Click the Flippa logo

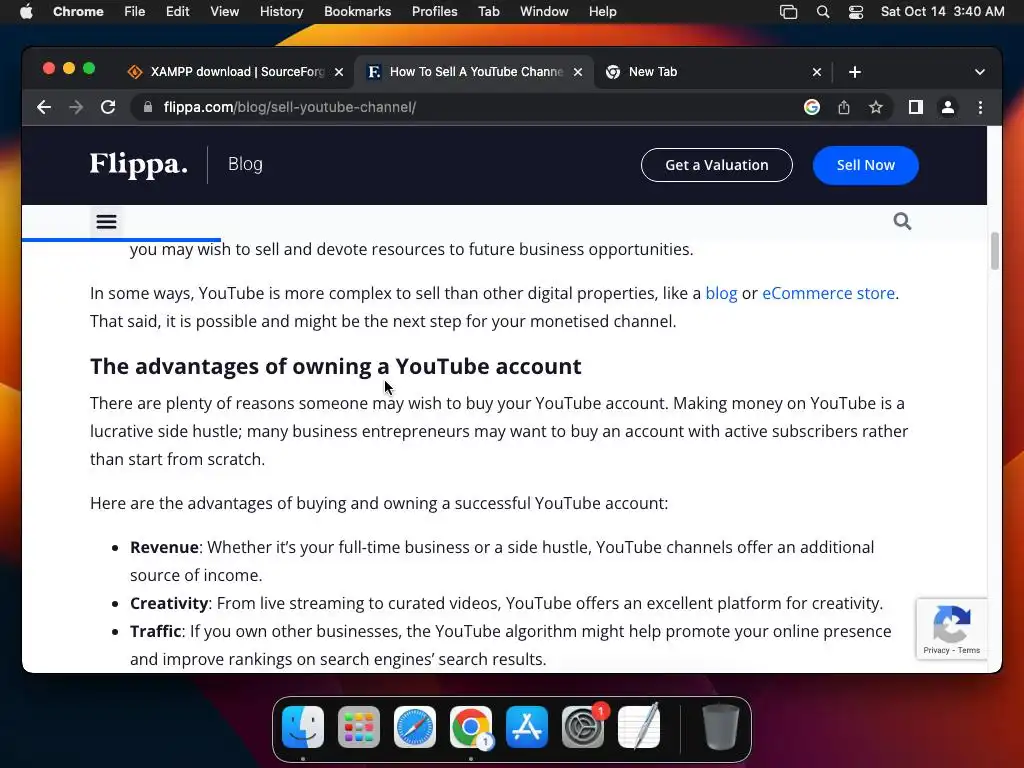[138, 164]
